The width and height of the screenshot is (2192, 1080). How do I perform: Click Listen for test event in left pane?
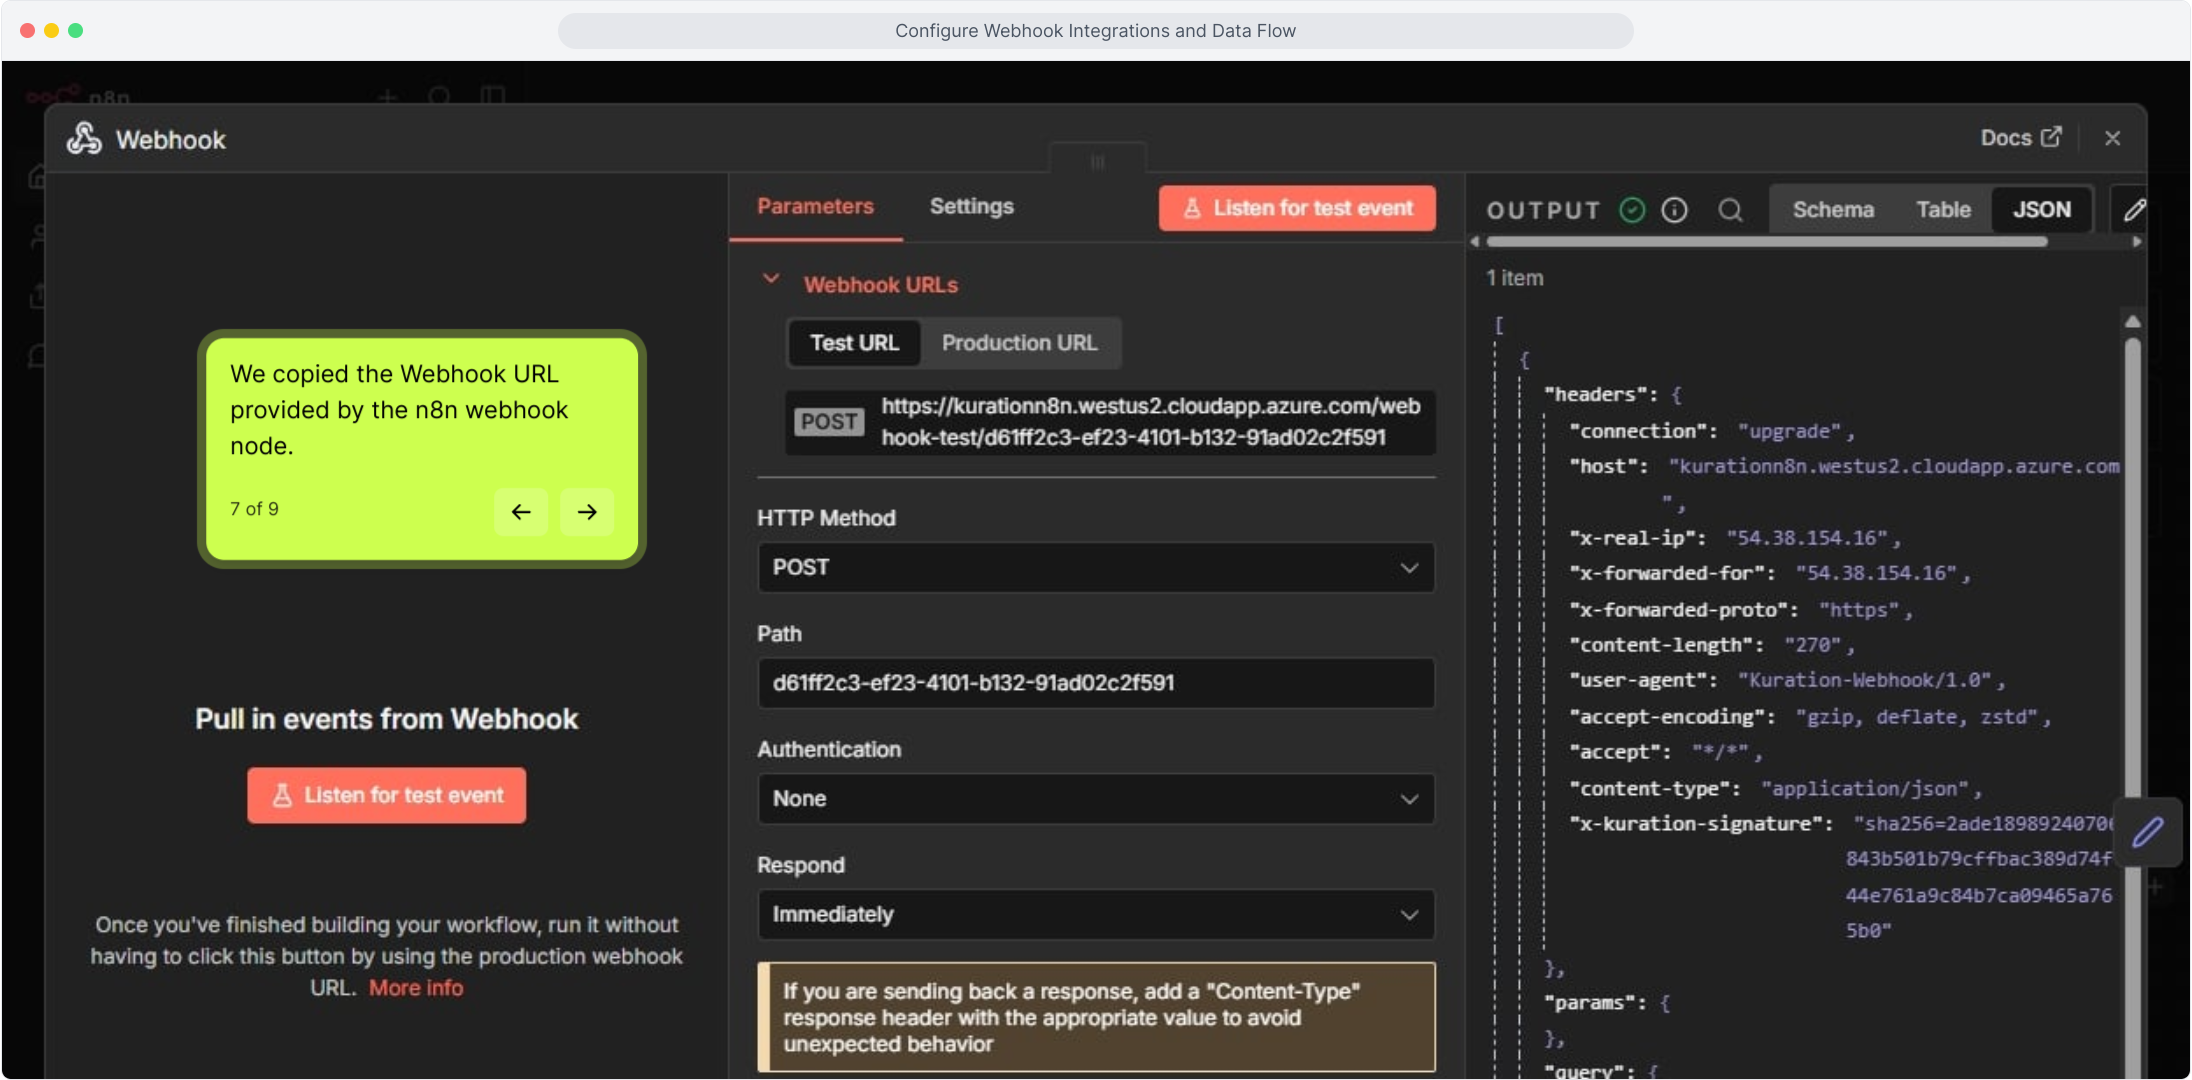[387, 796]
